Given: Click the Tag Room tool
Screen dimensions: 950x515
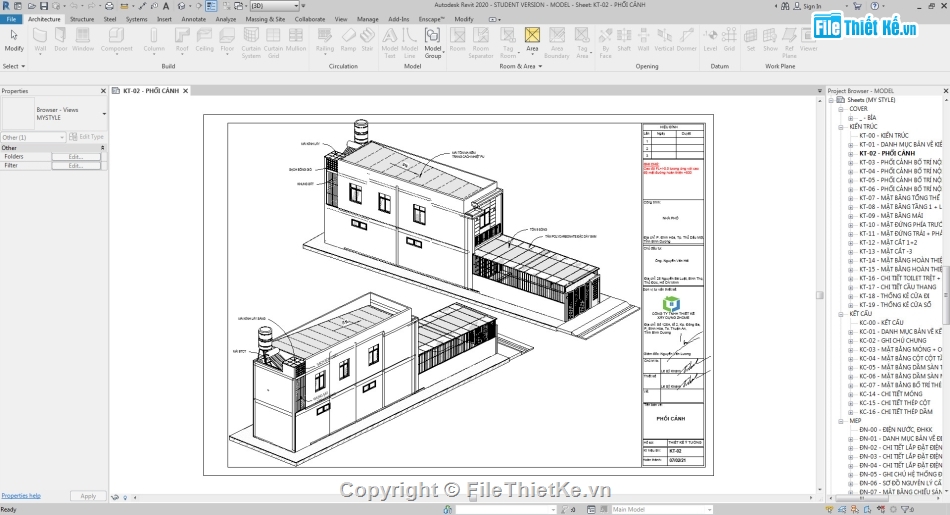Looking at the screenshot, I should 508,42.
